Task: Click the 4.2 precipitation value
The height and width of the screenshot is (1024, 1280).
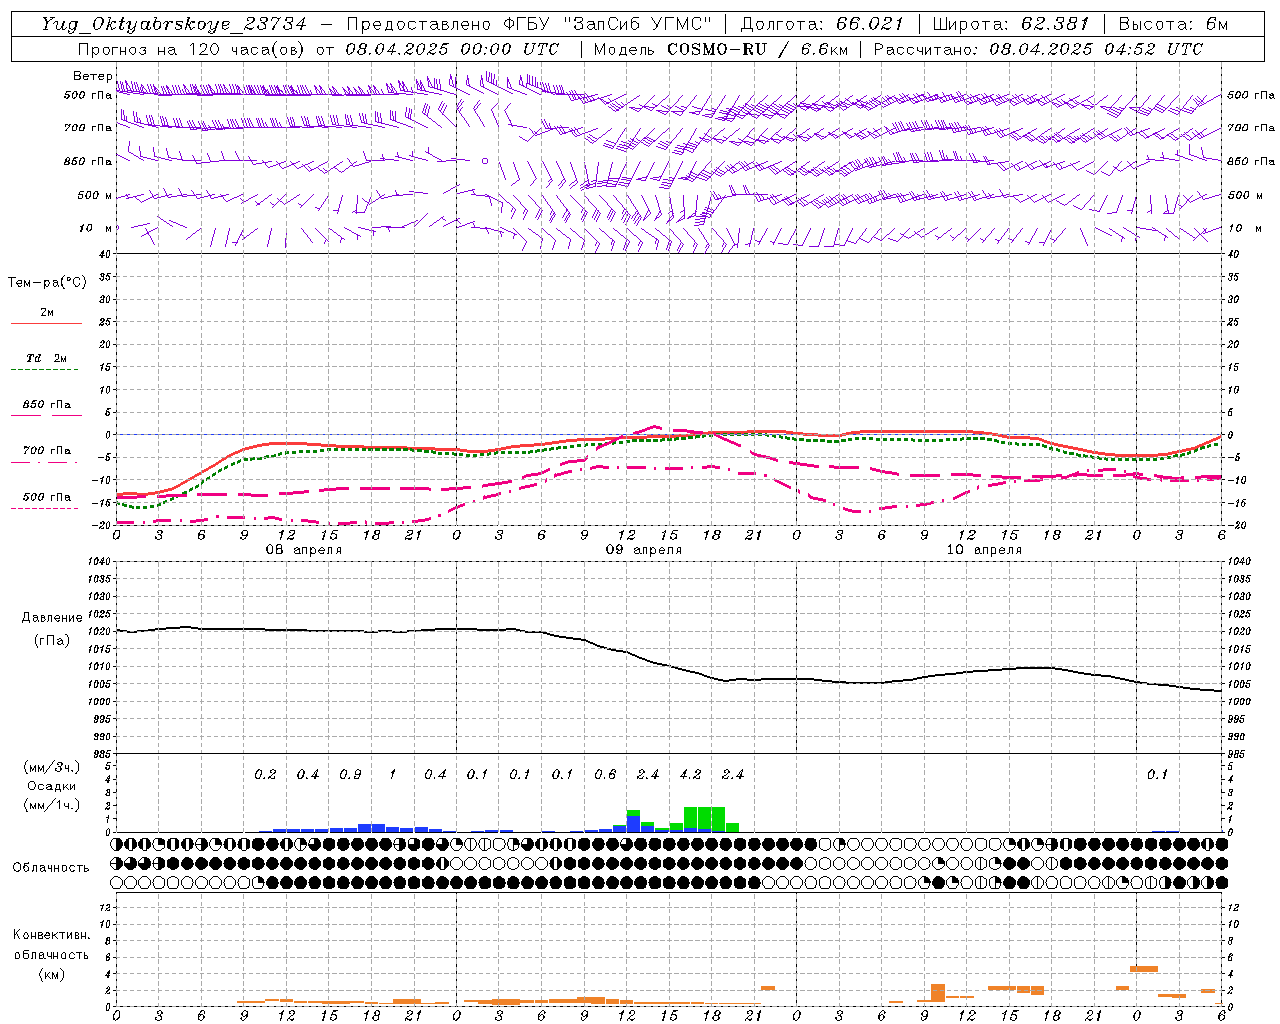Action: click(x=690, y=774)
